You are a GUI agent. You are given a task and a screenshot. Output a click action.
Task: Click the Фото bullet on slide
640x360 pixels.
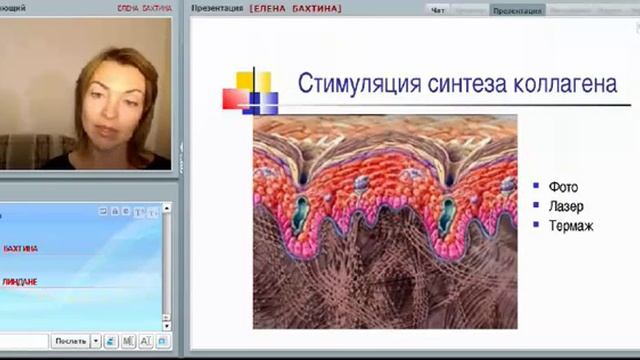click(x=563, y=187)
